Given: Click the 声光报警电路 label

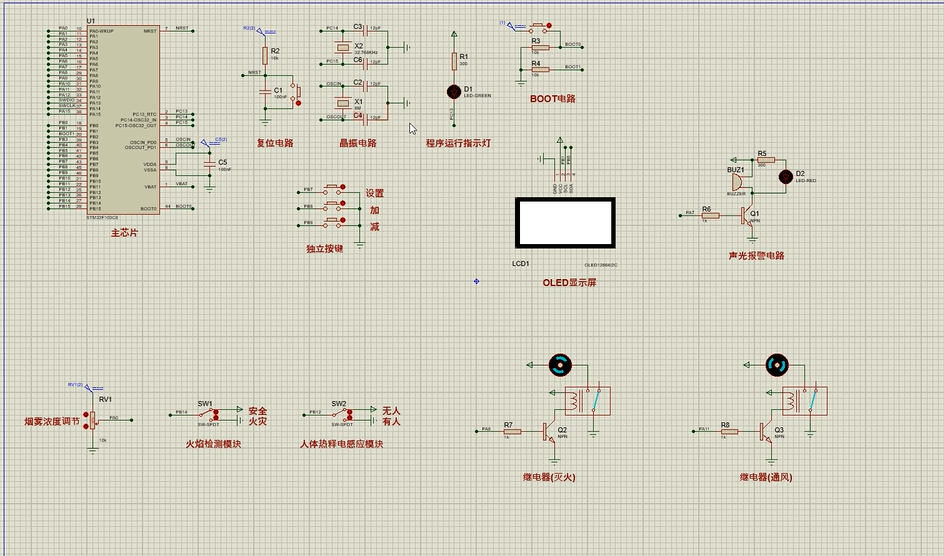Looking at the screenshot, I should (756, 256).
